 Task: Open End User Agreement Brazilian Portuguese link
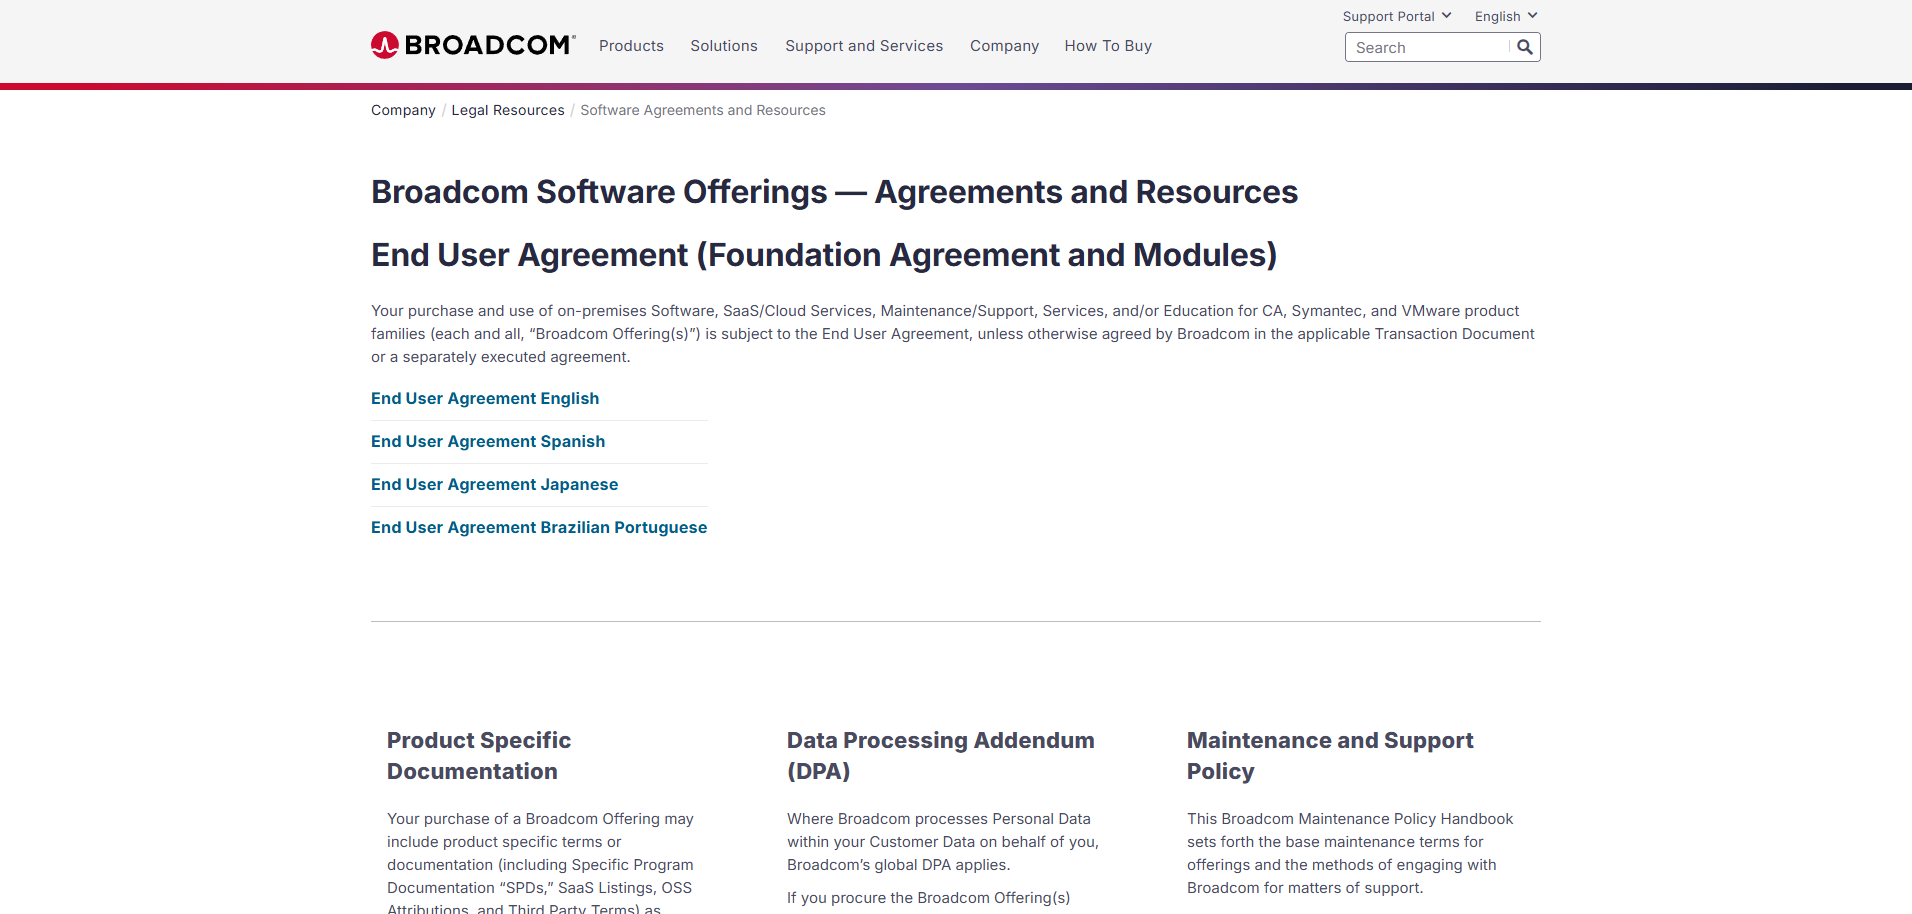[539, 527]
